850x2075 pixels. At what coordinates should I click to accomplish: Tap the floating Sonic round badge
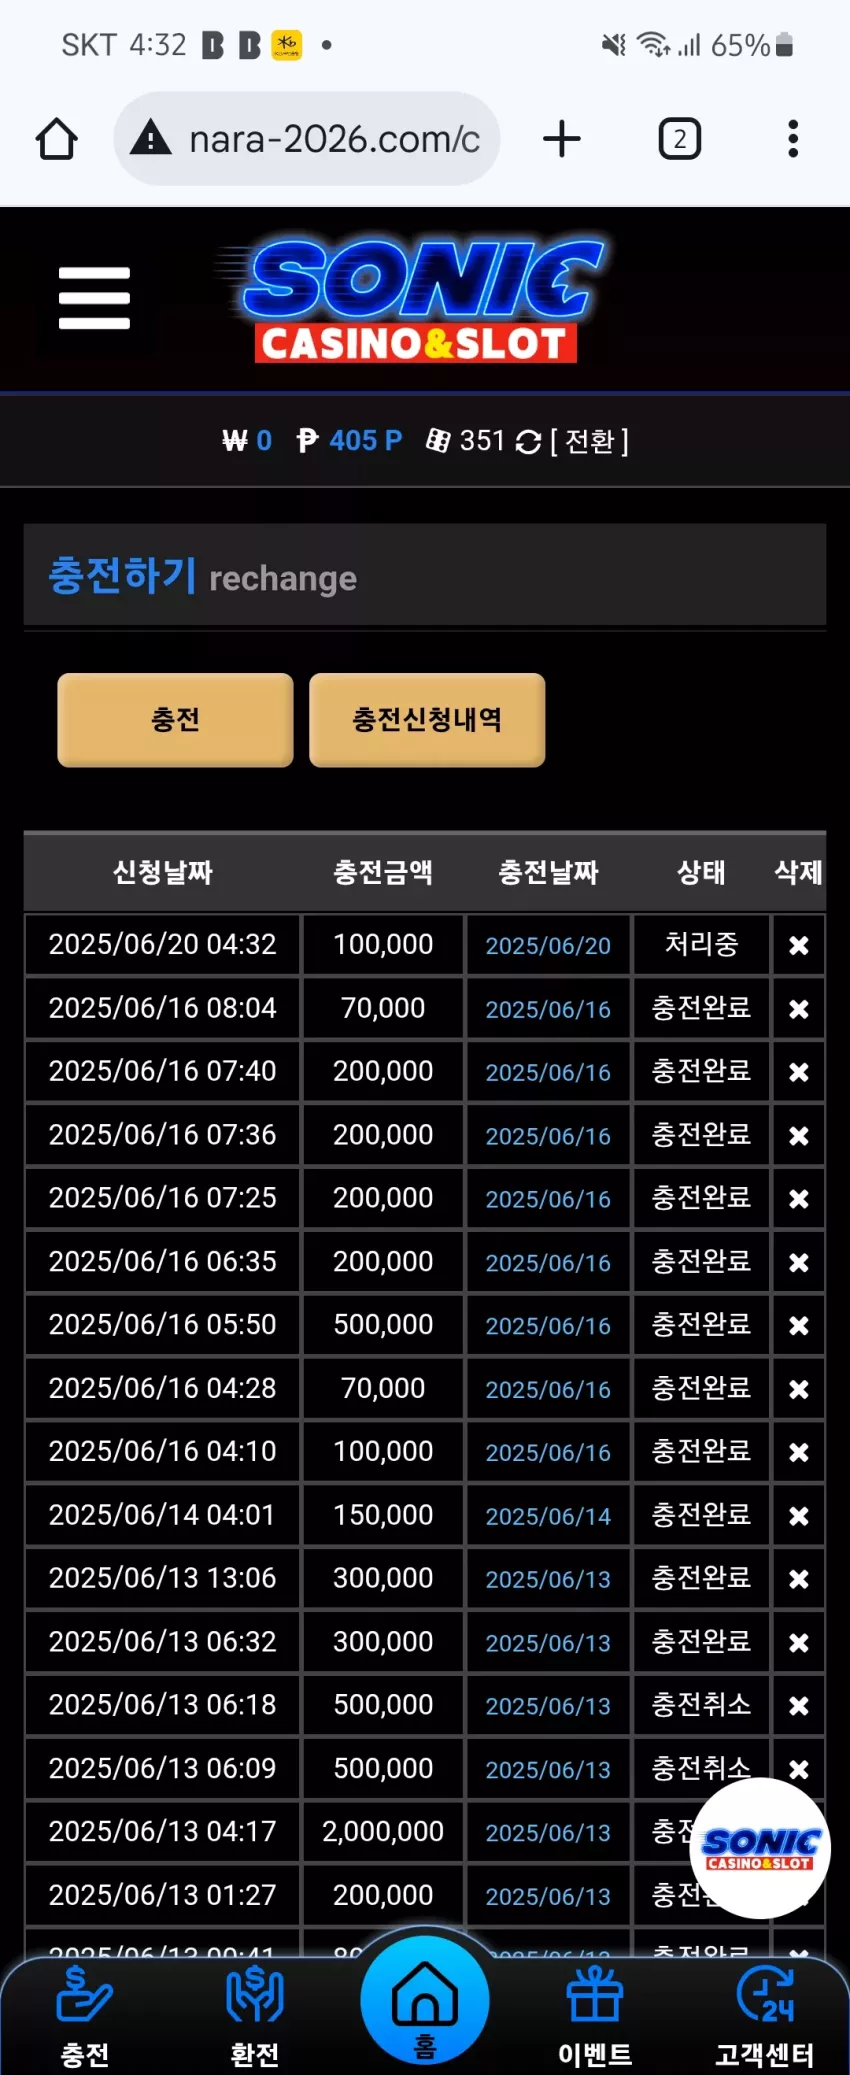[760, 1848]
